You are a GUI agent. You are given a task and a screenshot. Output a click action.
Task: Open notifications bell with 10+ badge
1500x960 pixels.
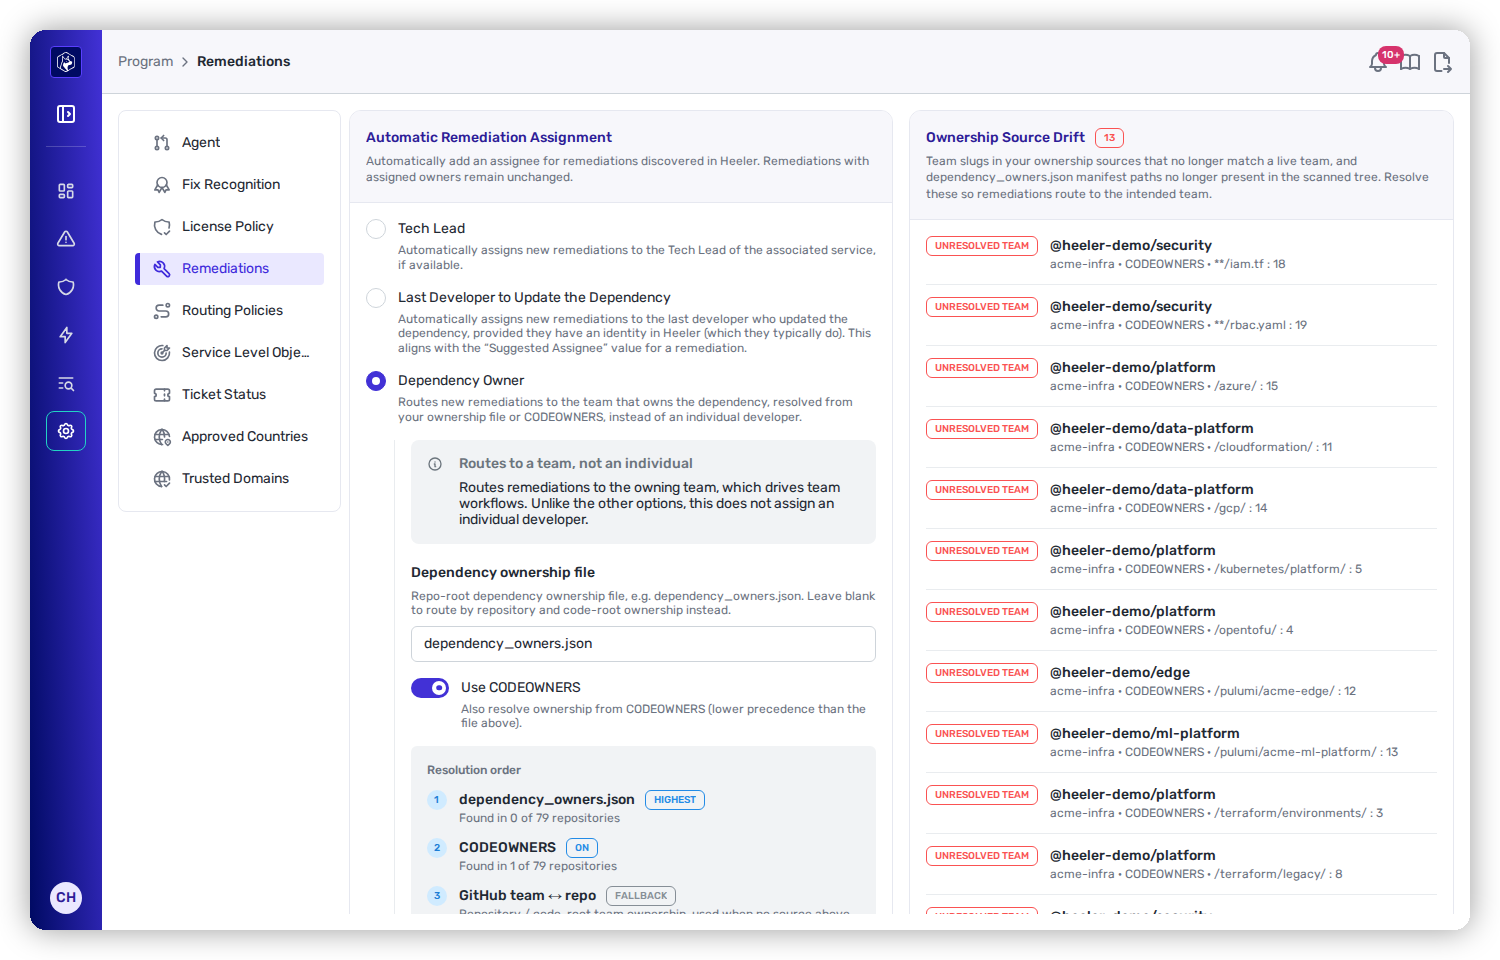[1379, 62]
